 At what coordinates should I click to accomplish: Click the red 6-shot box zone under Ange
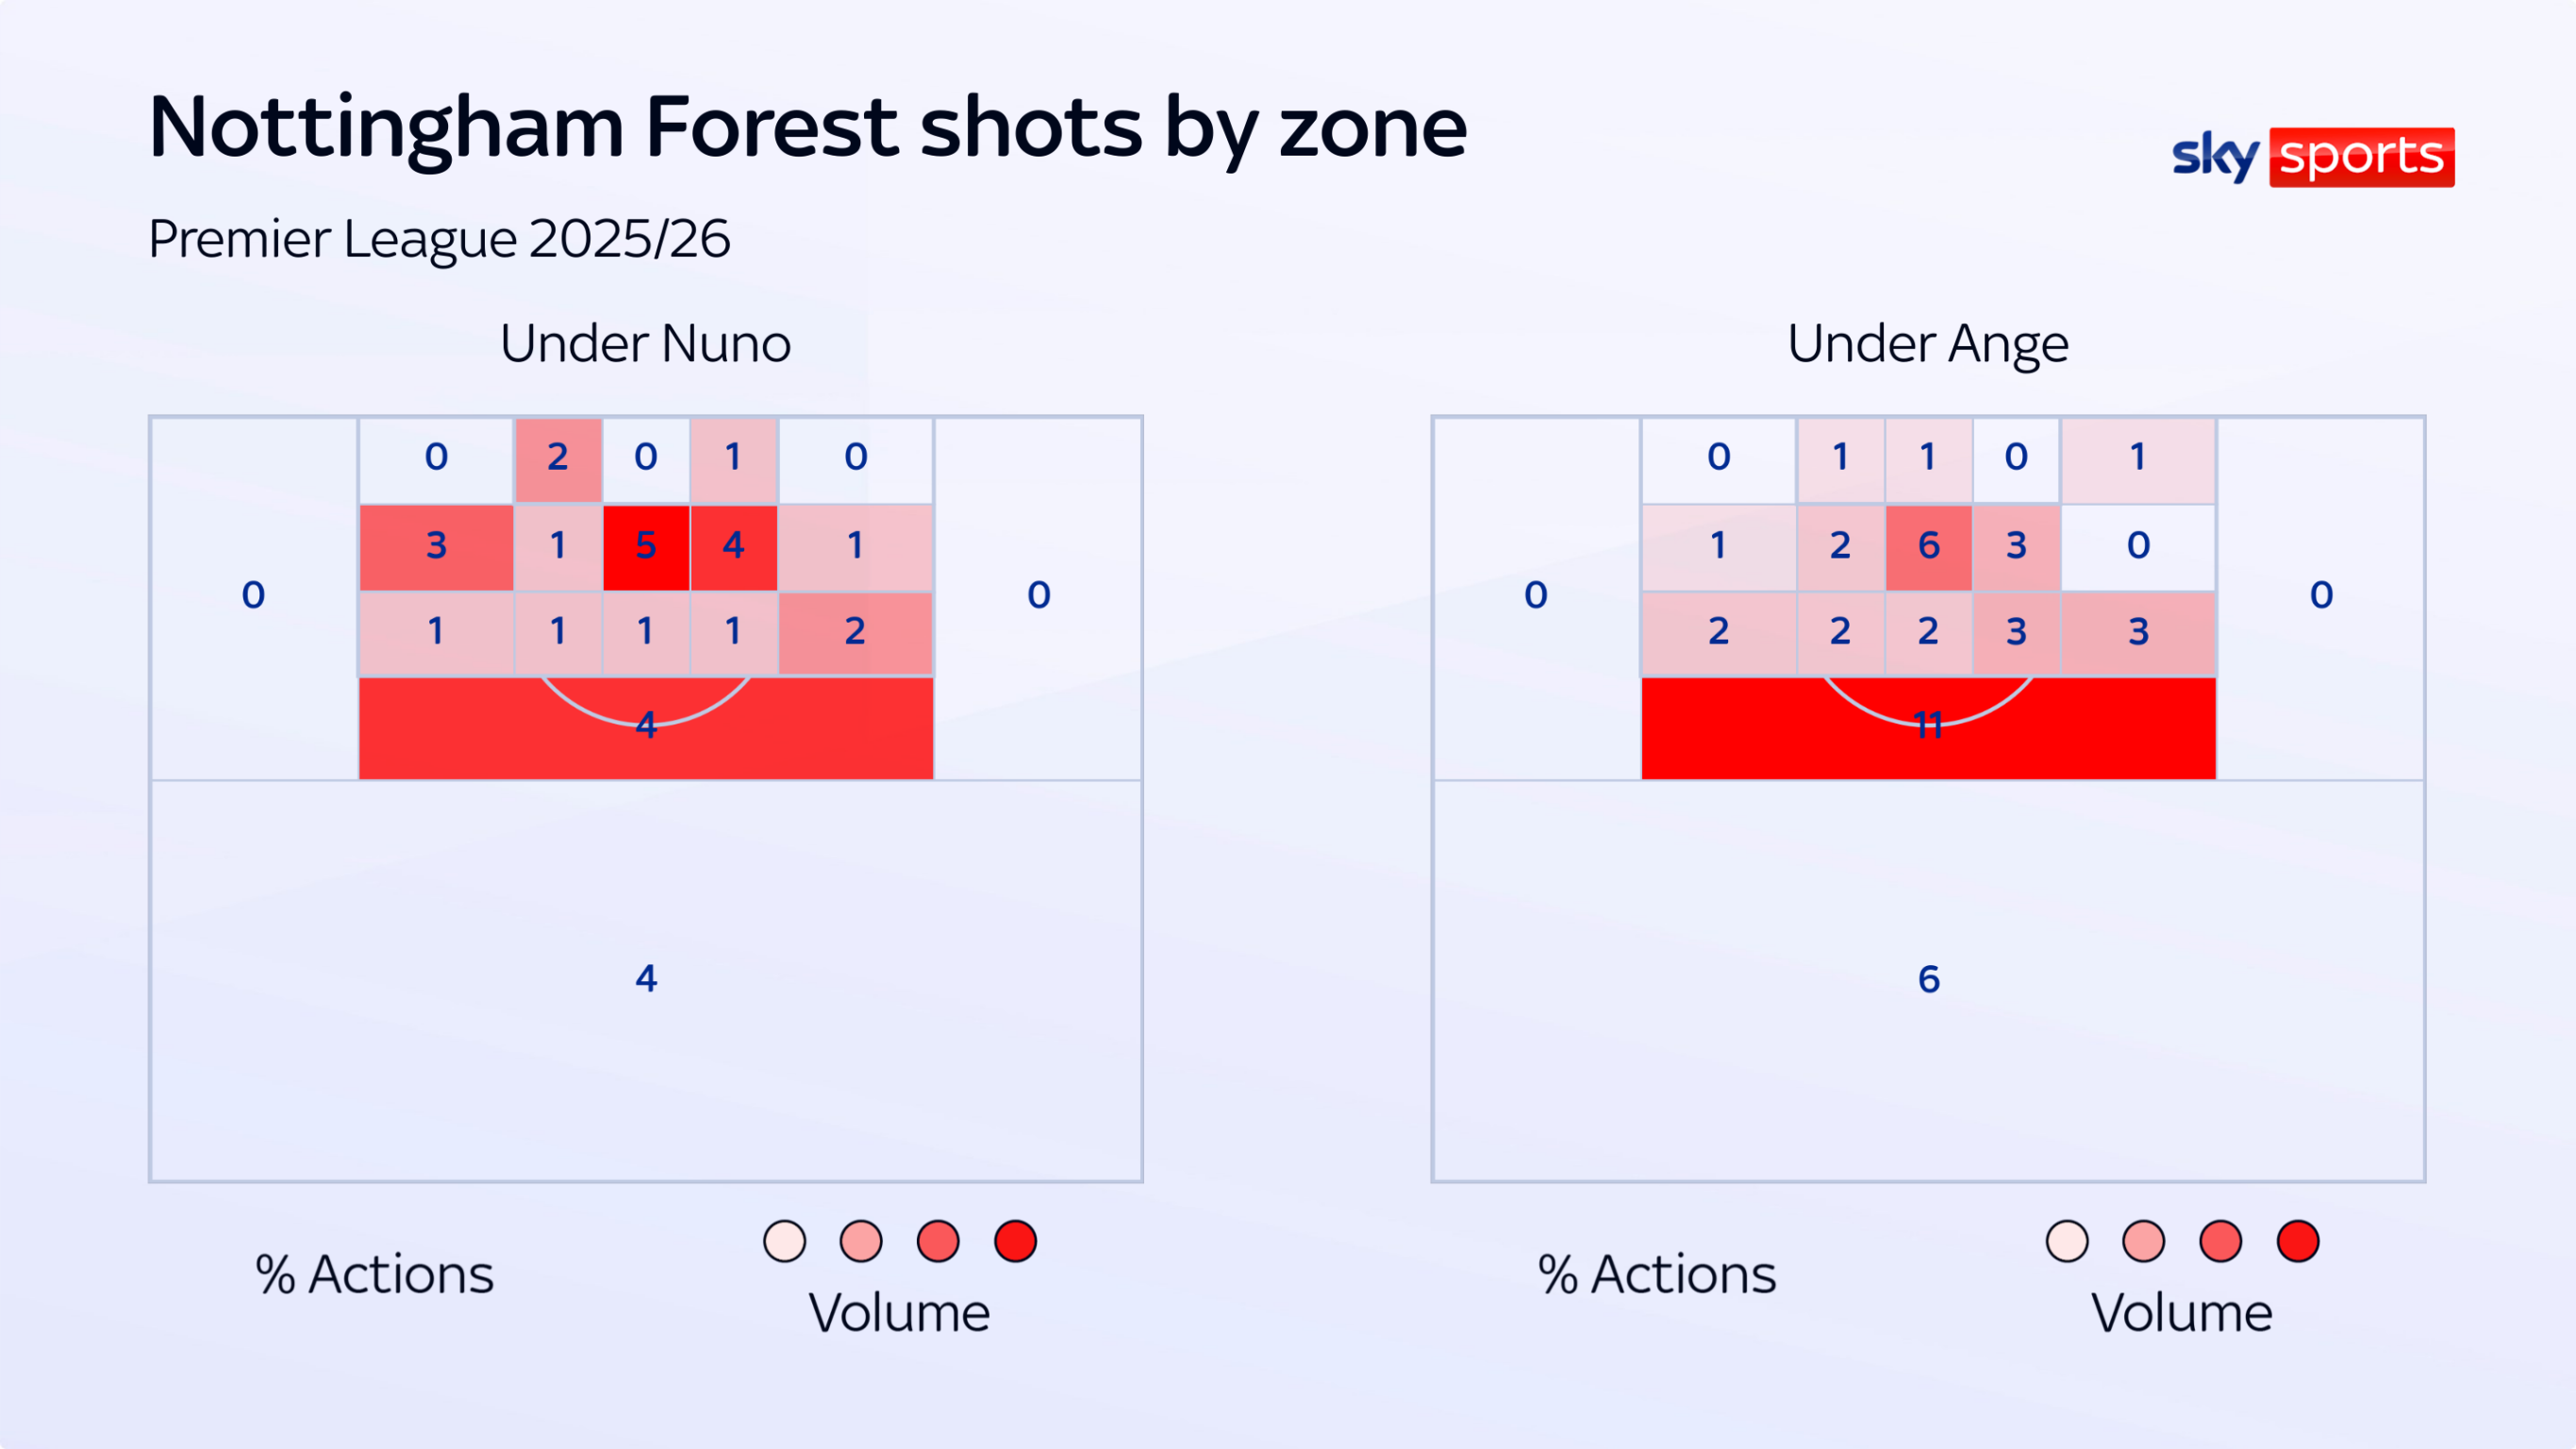(1928, 546)
